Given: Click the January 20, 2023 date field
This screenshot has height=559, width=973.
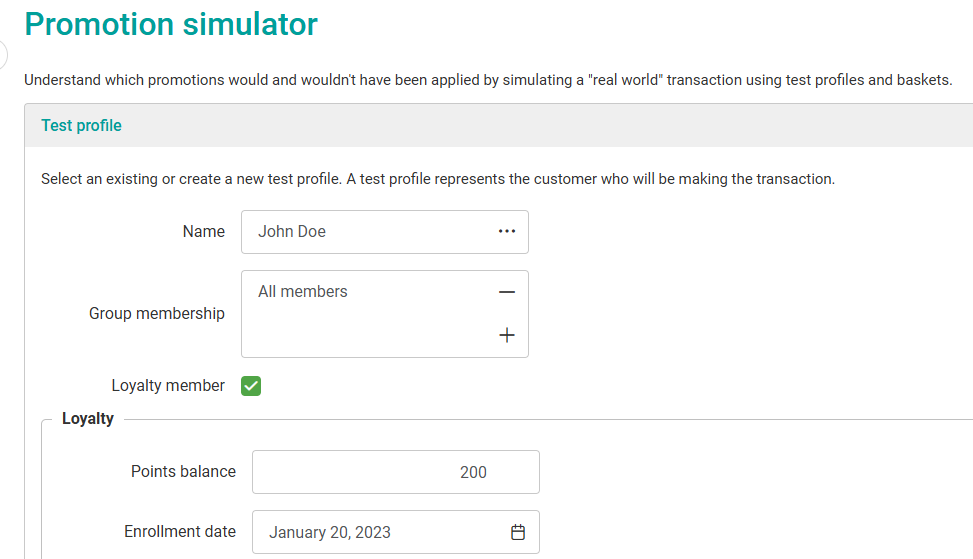Looking at the screenshot, I should pos(380,532).
